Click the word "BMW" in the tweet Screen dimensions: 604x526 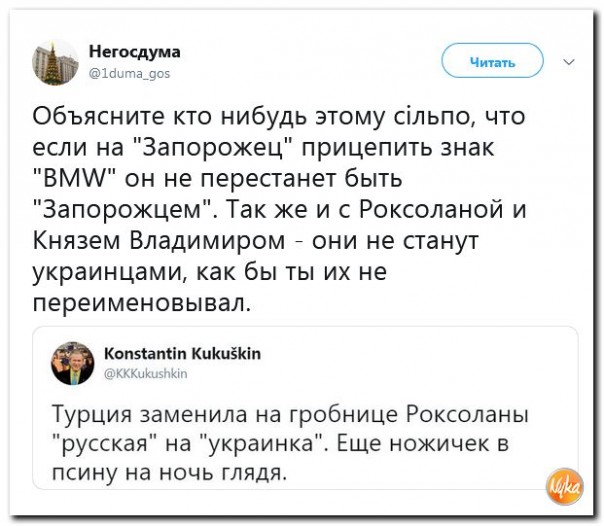76,179
